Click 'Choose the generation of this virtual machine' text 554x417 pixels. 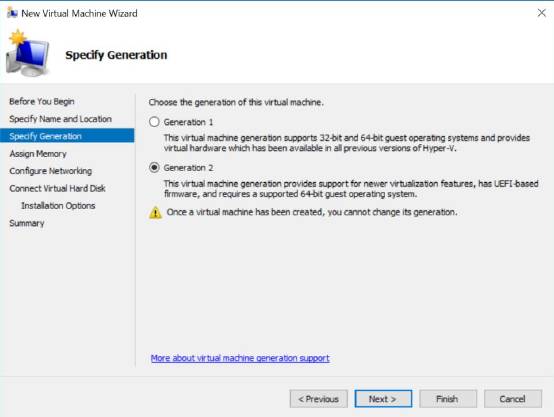point(236,102)
